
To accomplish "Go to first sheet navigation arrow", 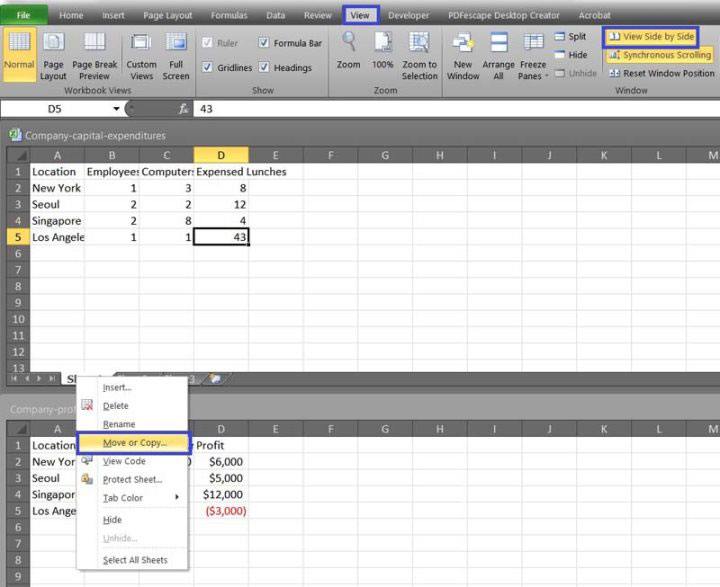I will pos(14,378).
